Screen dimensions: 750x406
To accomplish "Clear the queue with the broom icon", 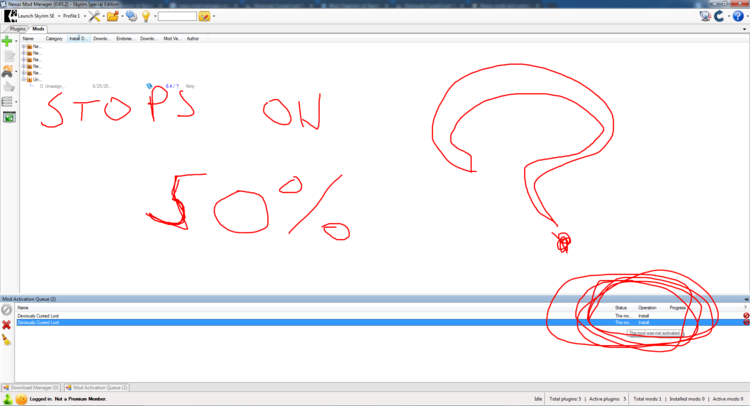I will [6, 340].
